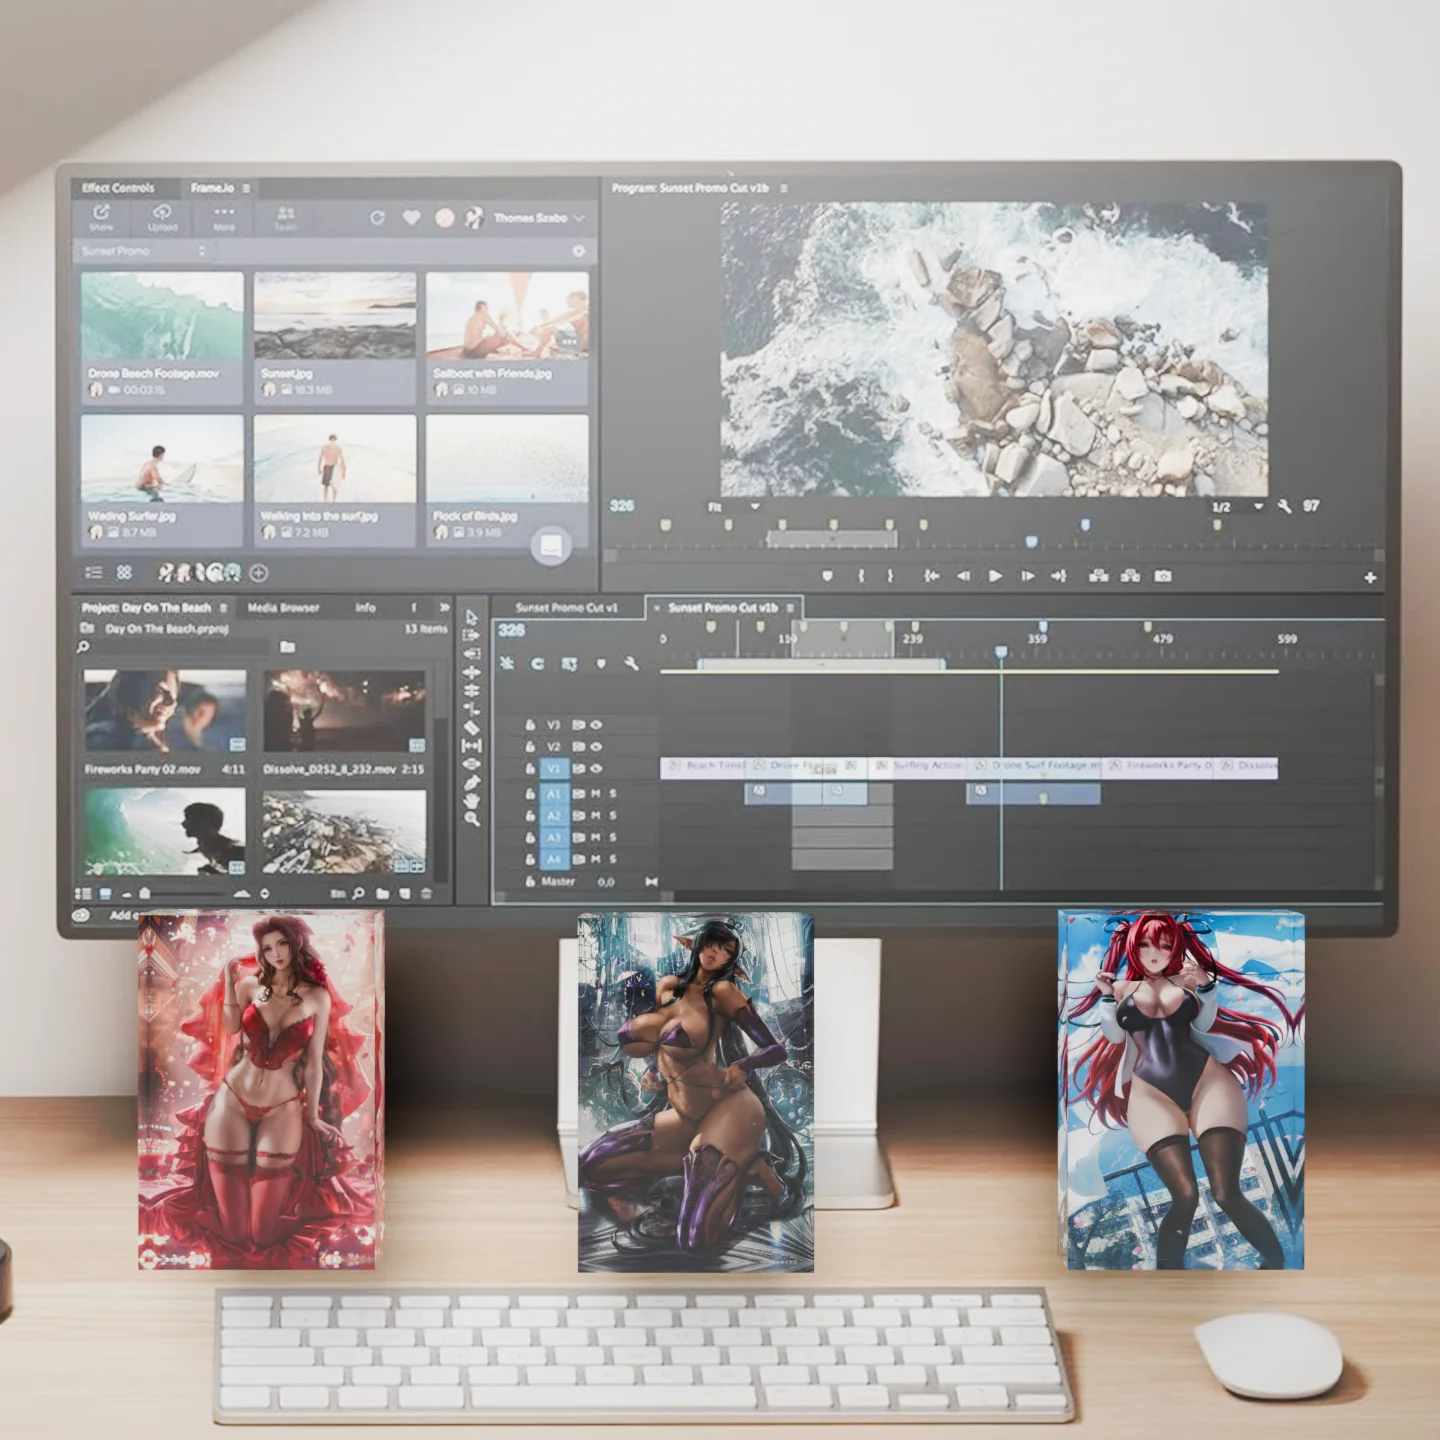Step back one frame in Program monitor
The width and height of the screenshot is (1440, 1440).
click(x=963, y=576)
